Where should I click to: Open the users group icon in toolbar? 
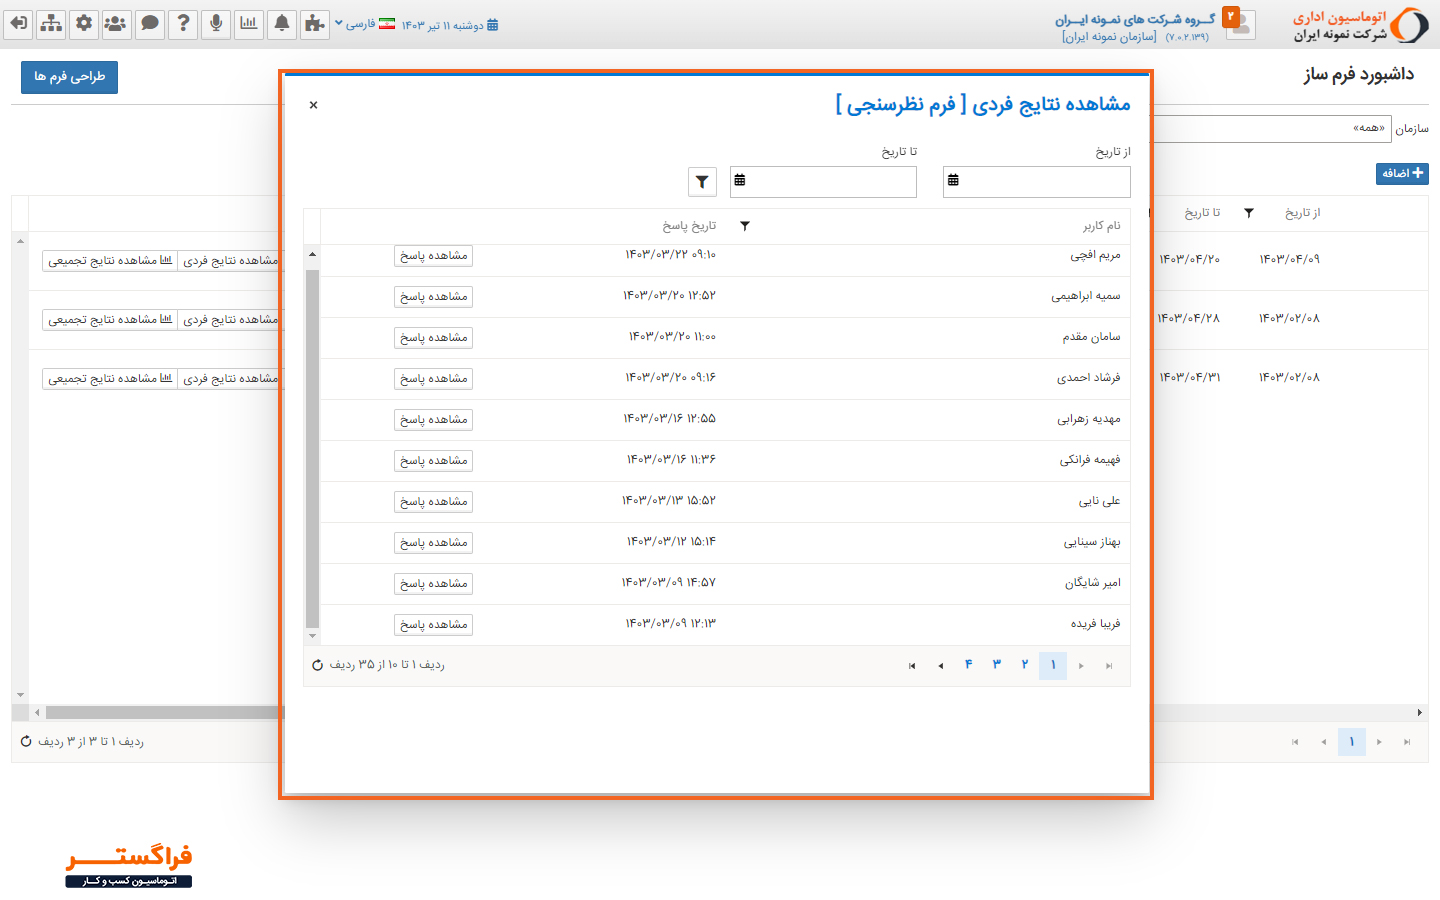(117, 24)
